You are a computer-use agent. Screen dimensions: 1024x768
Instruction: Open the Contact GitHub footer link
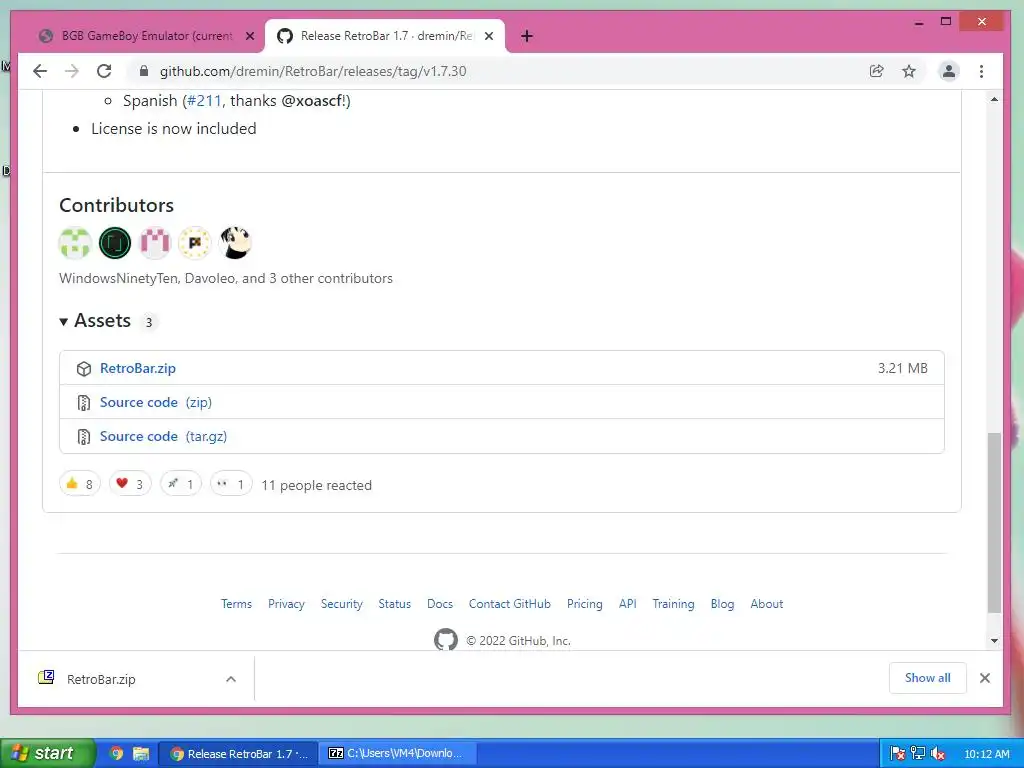(509, 604)
